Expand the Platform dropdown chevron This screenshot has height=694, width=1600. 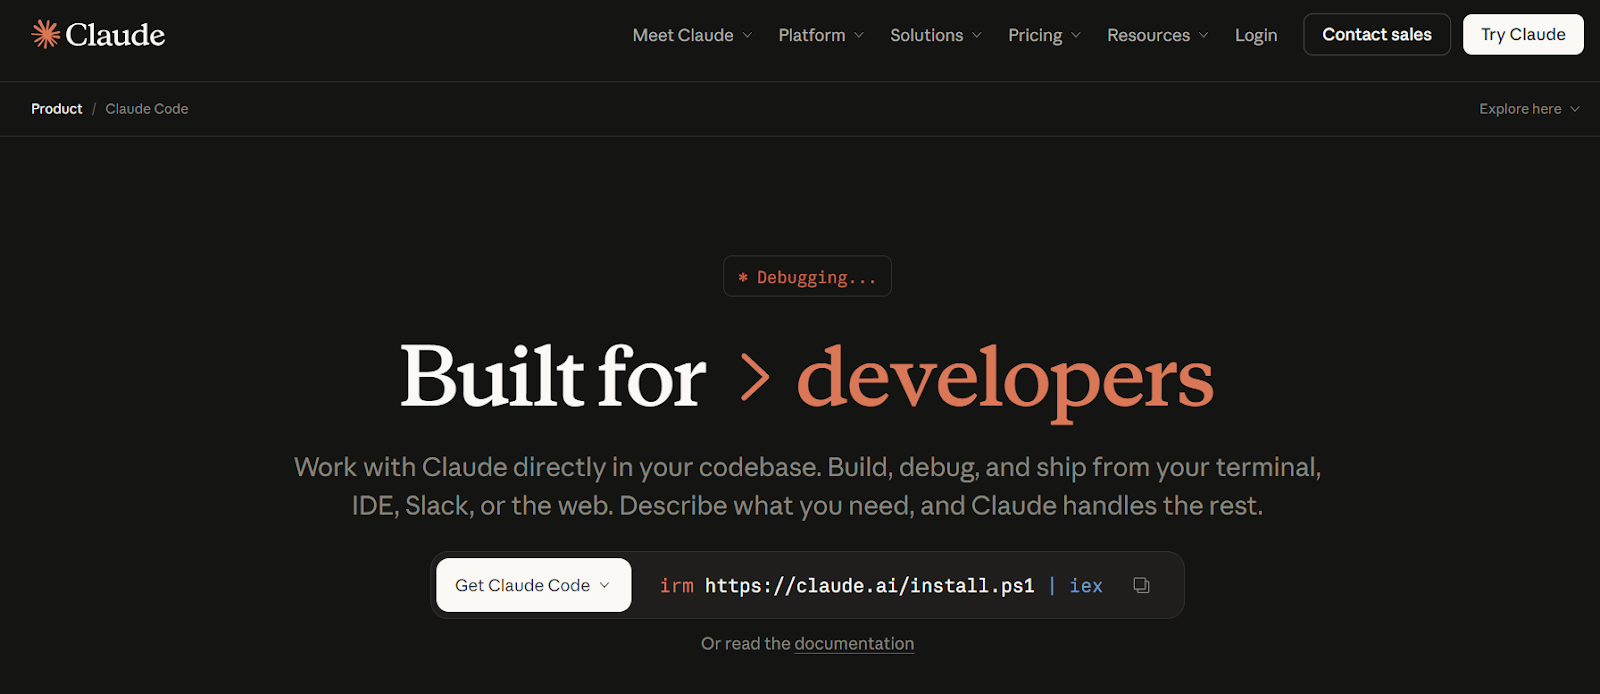859,35
